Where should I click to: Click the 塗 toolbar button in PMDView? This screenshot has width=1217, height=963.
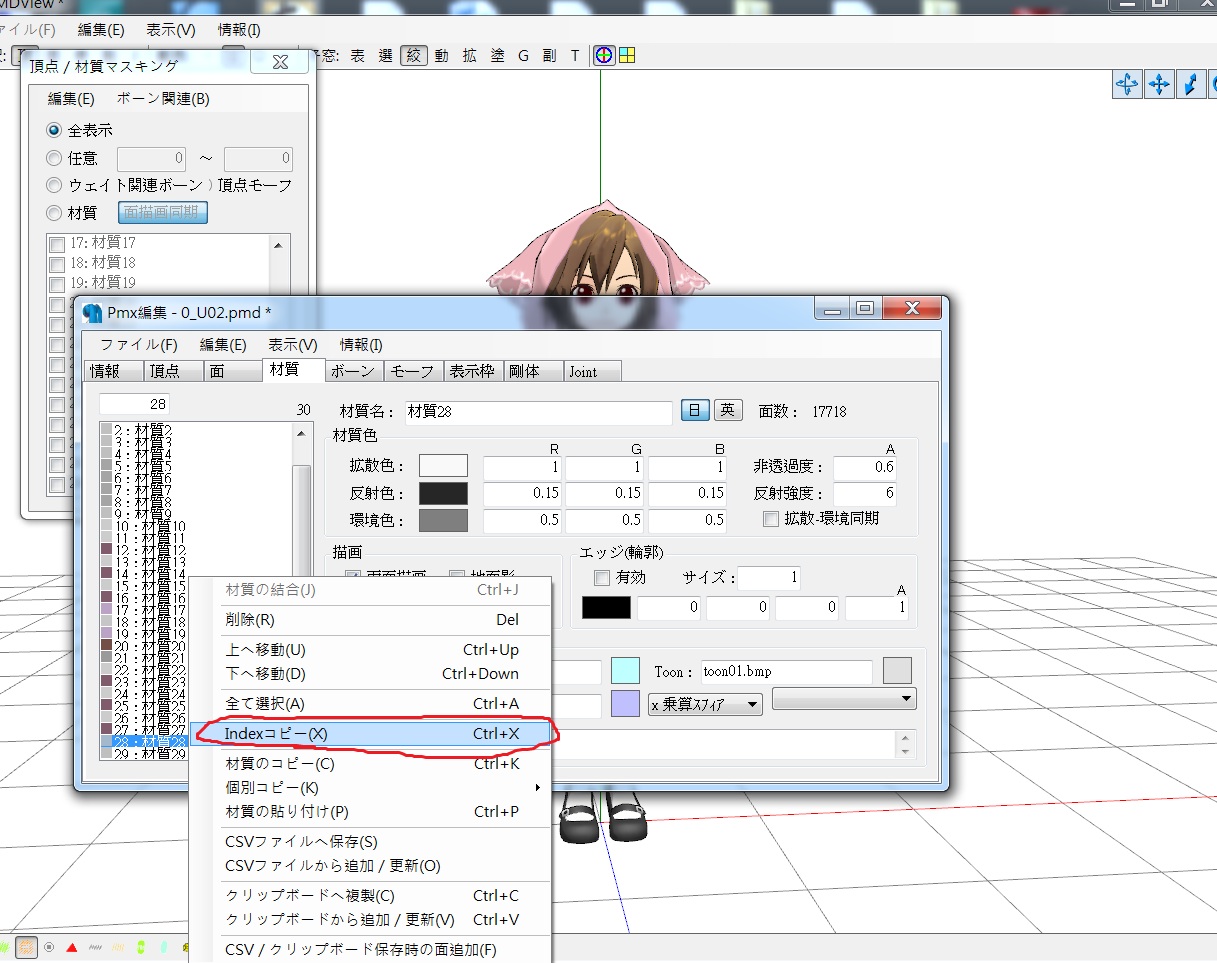click(497, 56)
